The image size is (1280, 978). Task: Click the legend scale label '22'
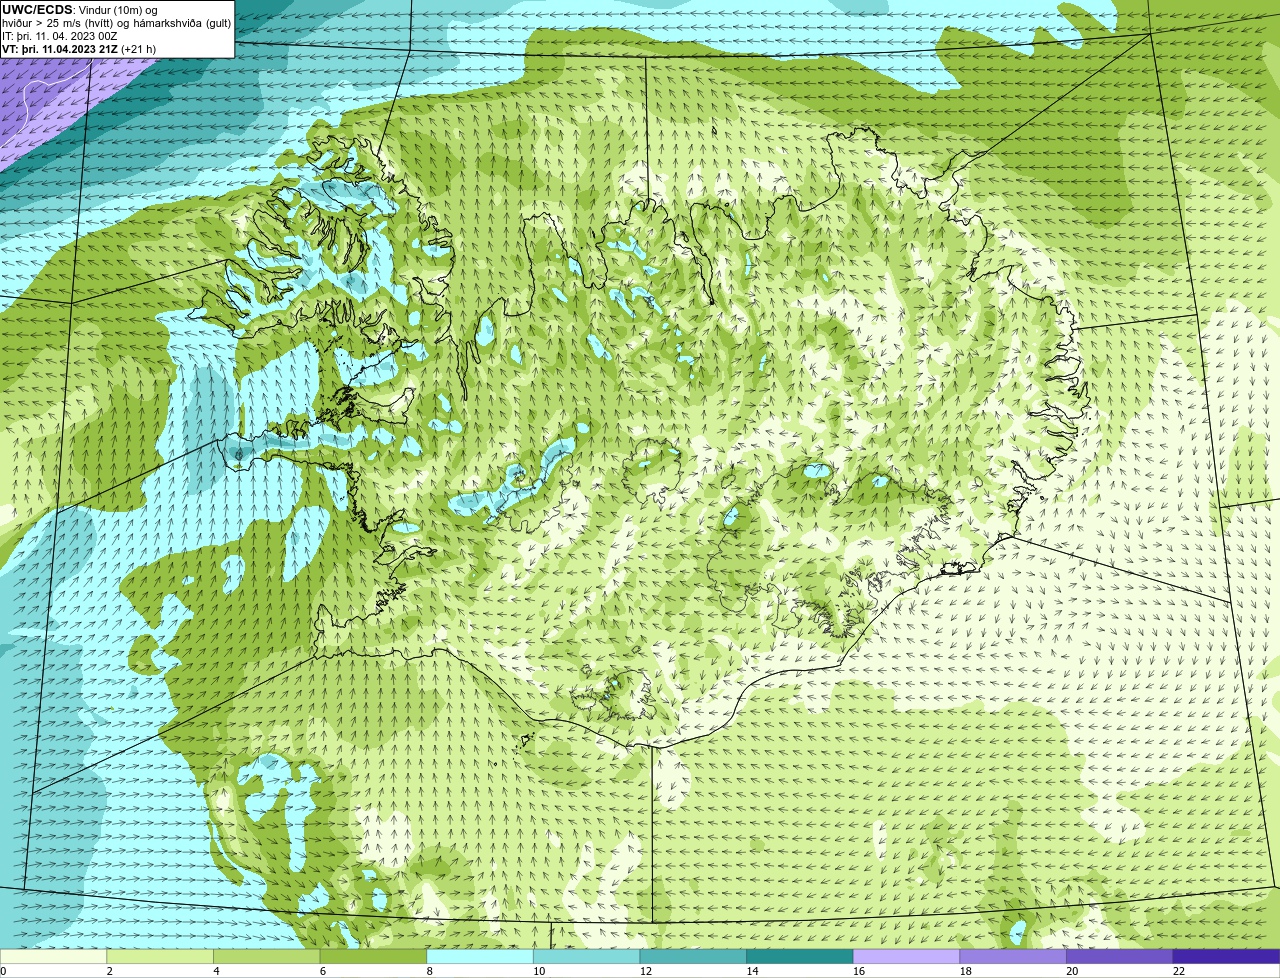coord(1179,971)
